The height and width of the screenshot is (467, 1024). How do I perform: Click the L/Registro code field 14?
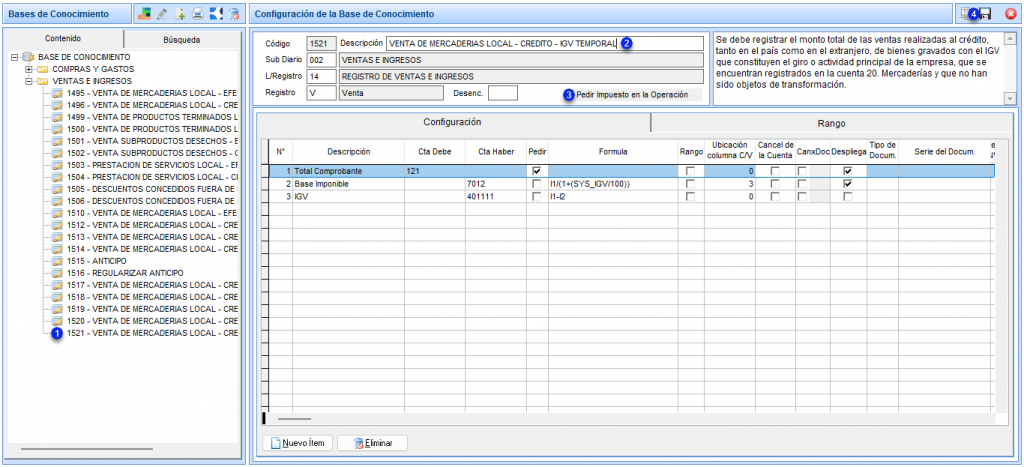321,76
